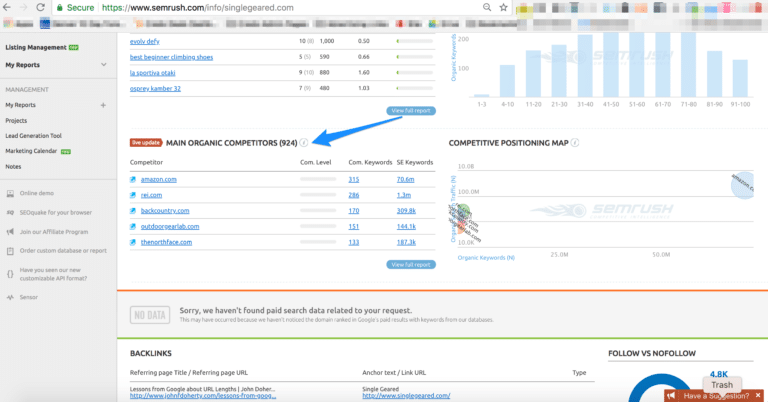The width and height of the screenshot is (768, 402).
Task: Open Projects in sidebar
Action: pyautogui.click(x=16, y=120)
